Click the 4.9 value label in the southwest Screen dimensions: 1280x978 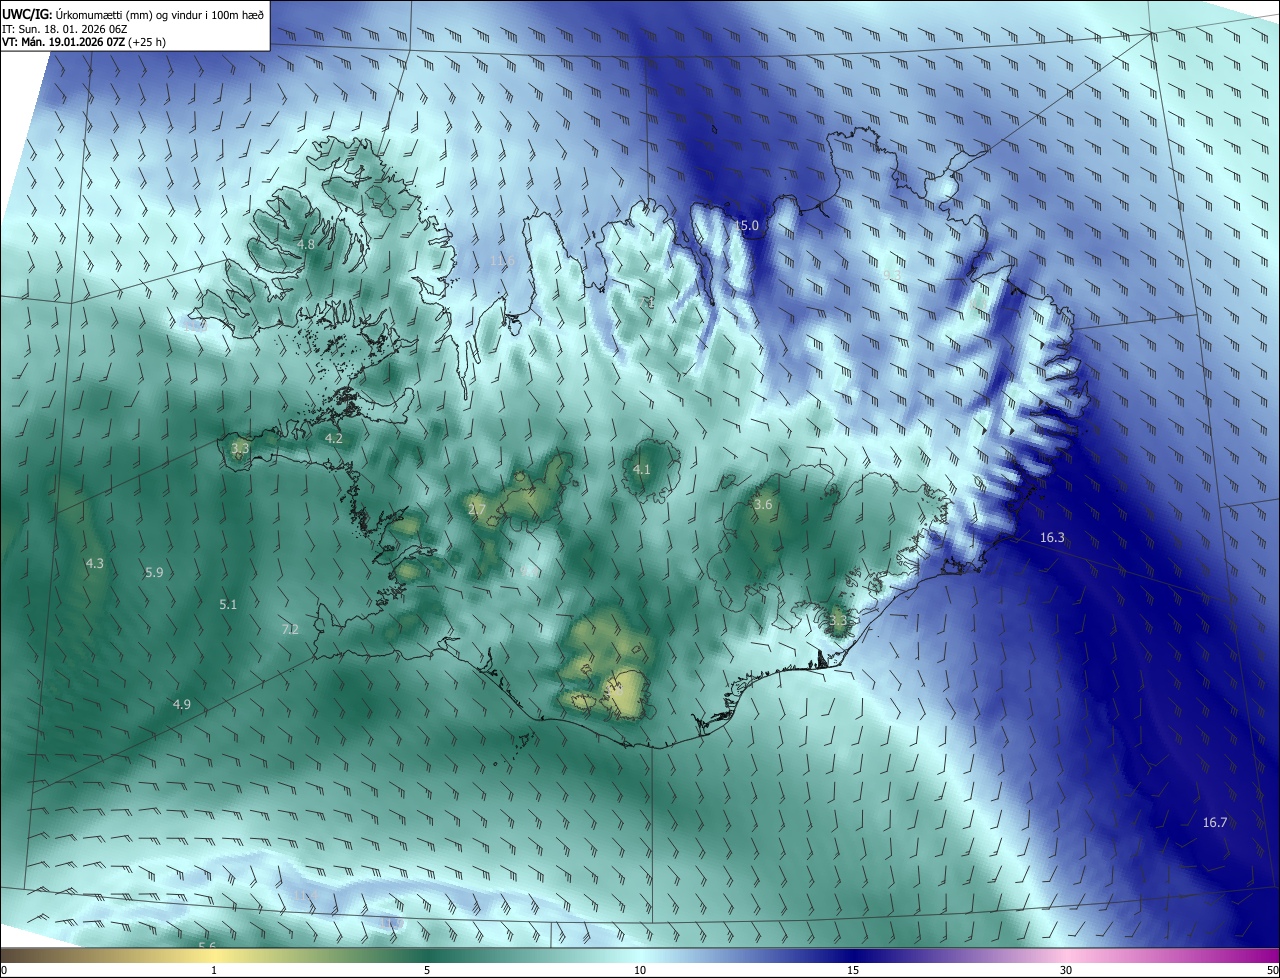(x=181, y=704)
